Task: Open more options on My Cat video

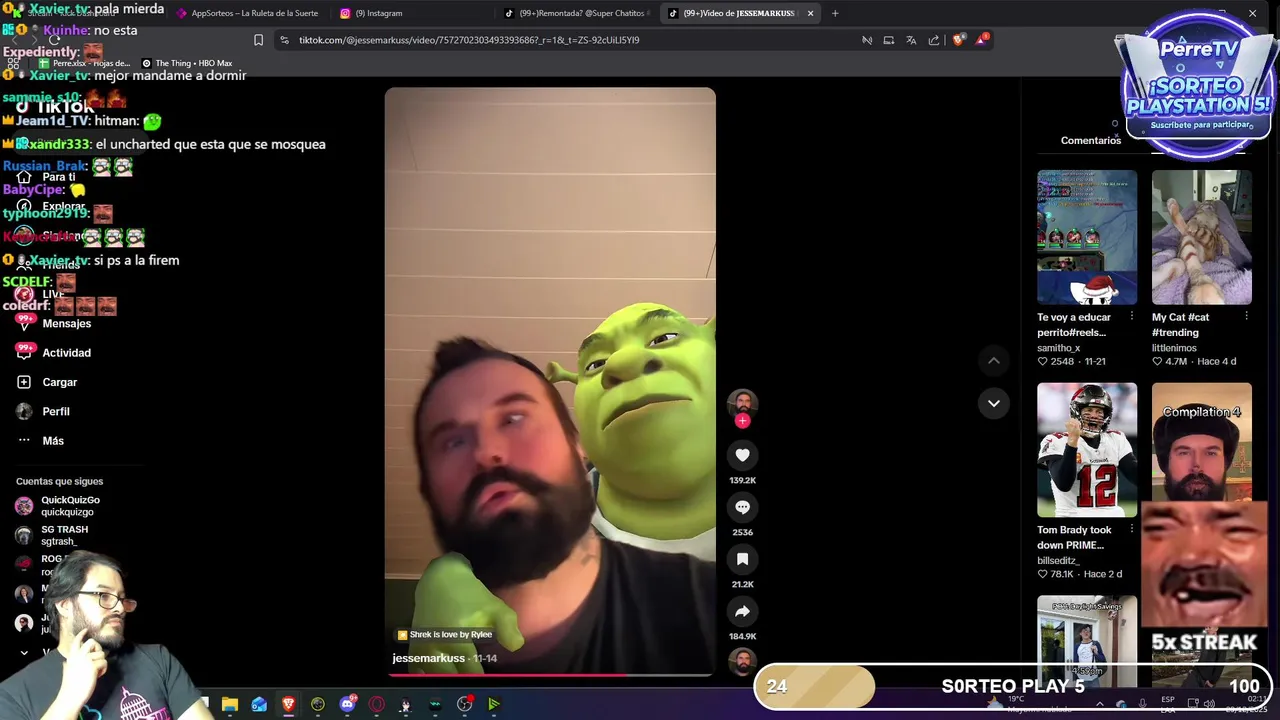Action: [x=1246, y=316]
